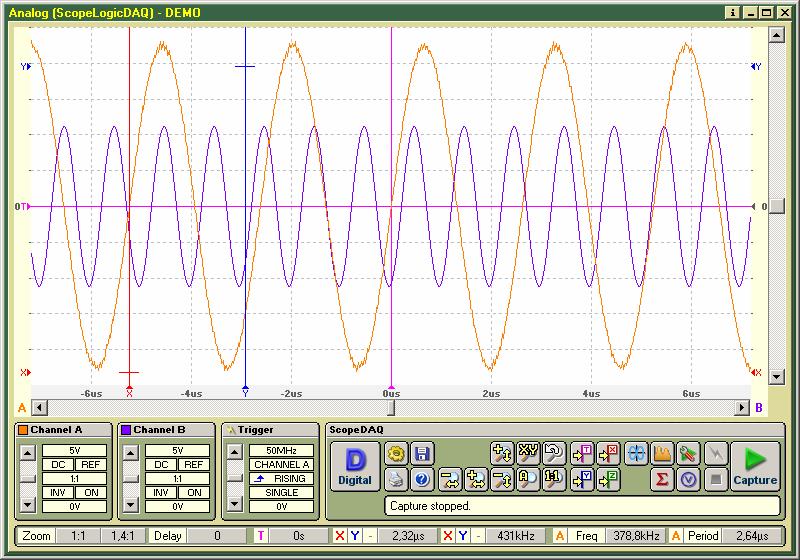Click red X cursor marker on time axis
The width and height of the screenshot is (800, 560).
coord(129,392)
